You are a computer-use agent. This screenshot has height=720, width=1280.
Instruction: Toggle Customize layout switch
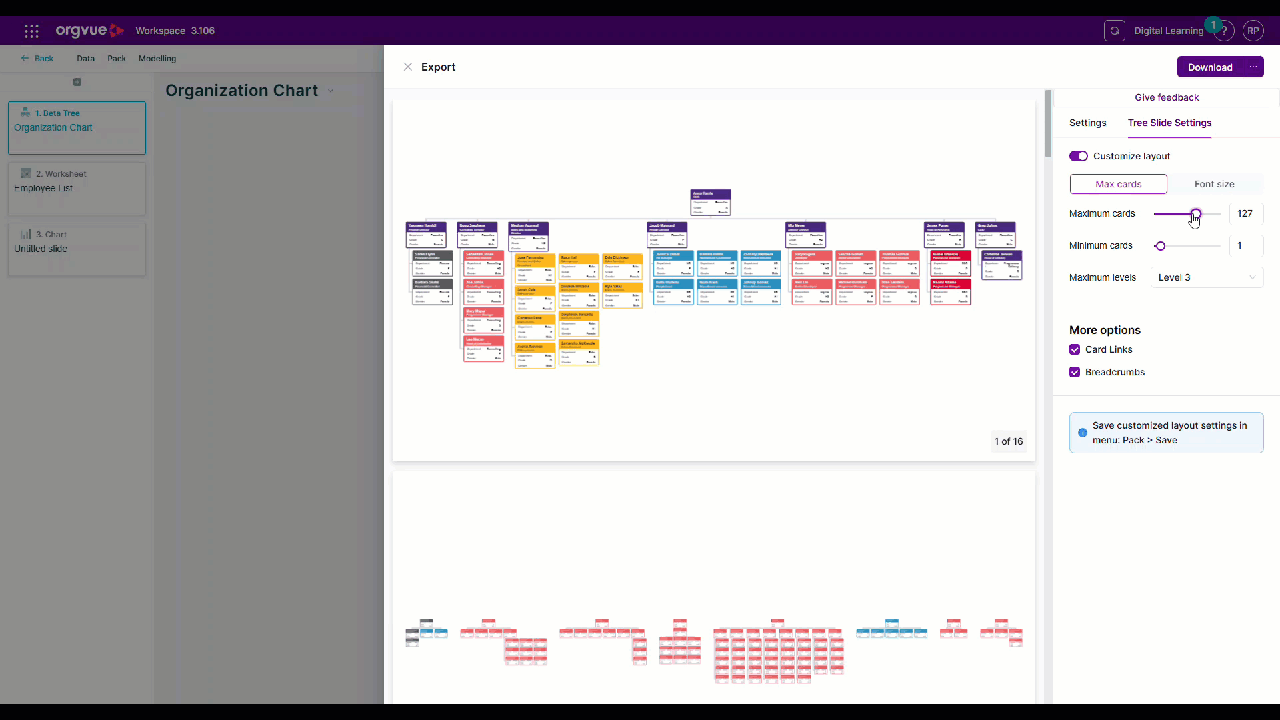tap(1078, 156)
